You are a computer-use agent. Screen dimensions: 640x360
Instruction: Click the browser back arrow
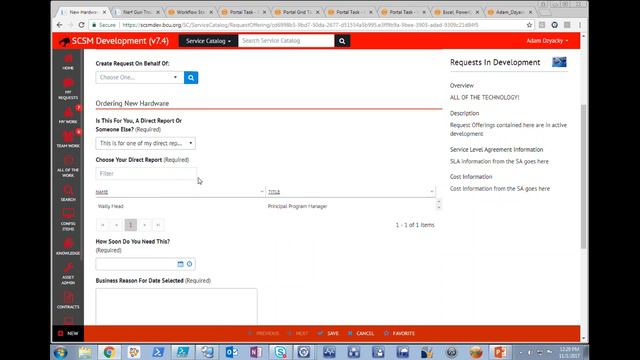coord(60,25)
